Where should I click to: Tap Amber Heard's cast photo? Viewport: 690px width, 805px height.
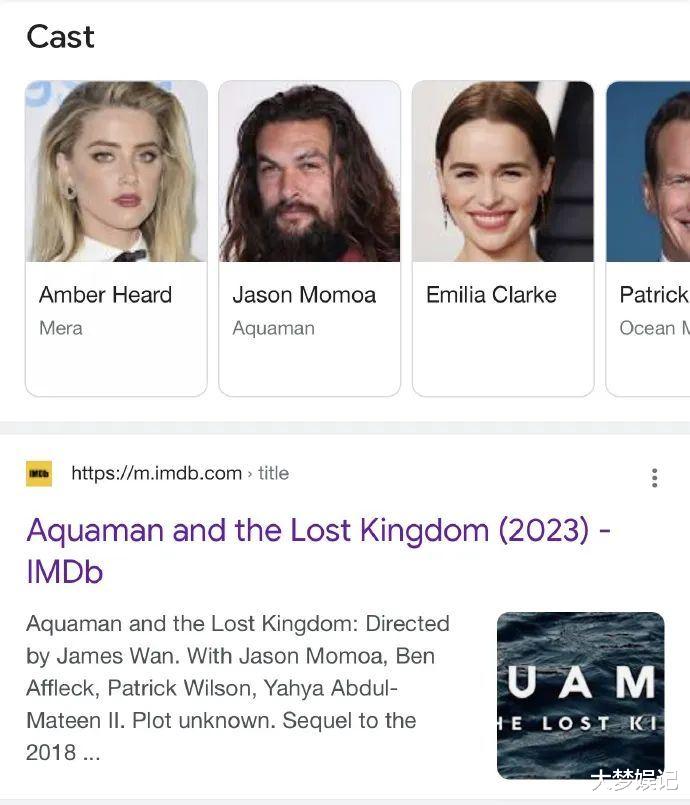(116, 172)
